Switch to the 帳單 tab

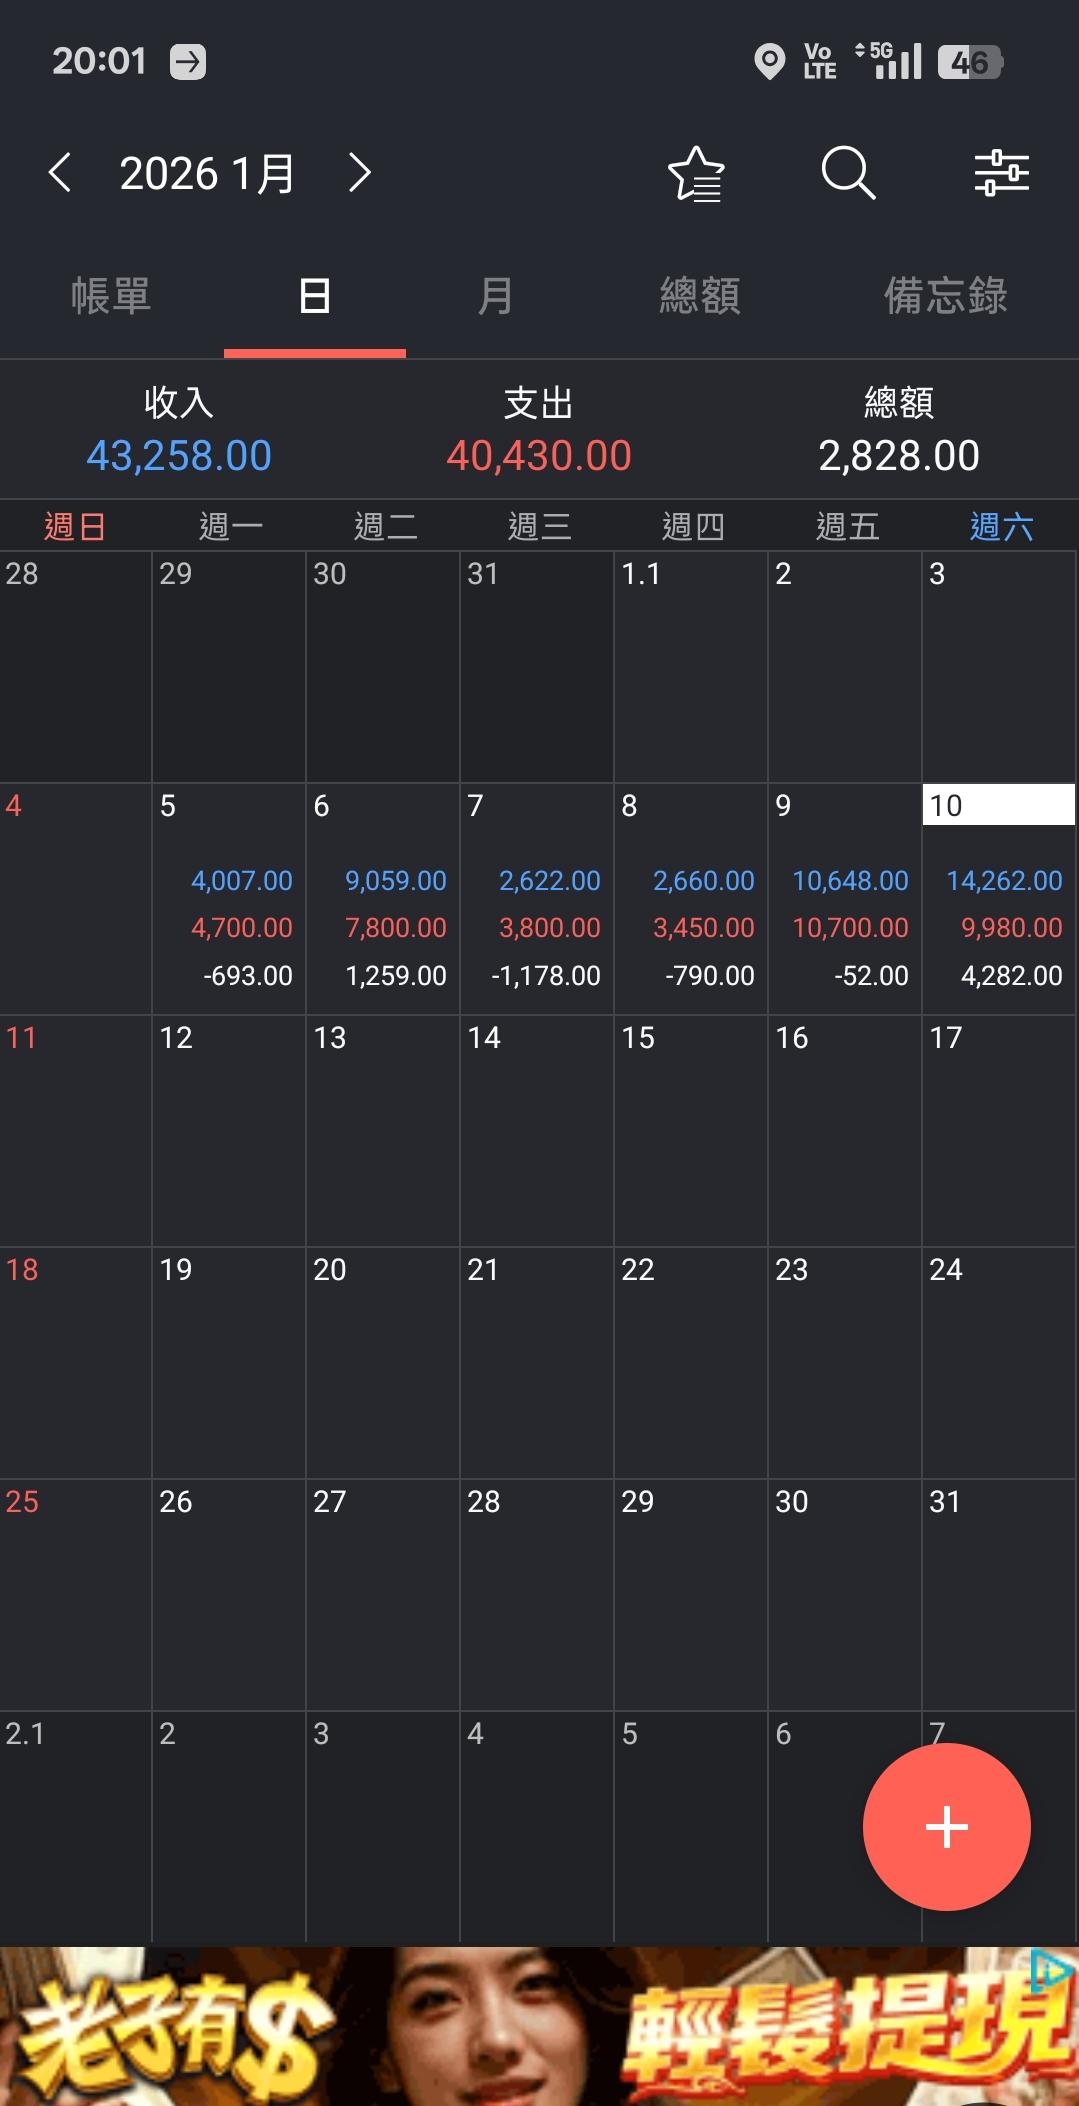click(x=111, y=297)
